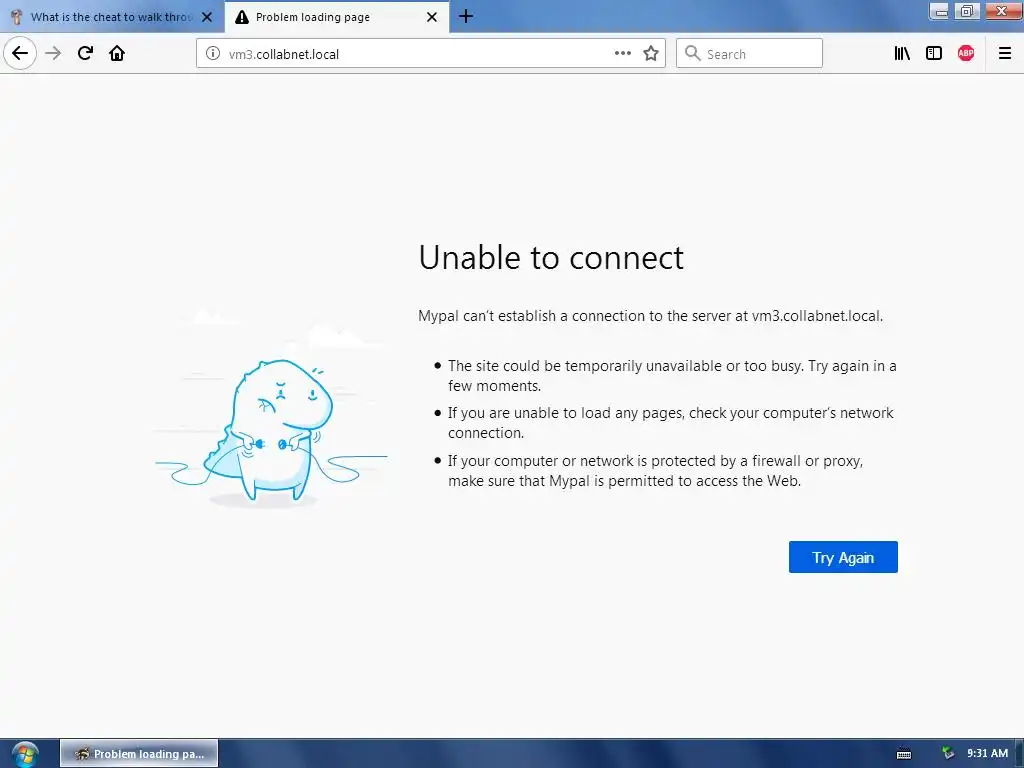Select the browser taskbar button 'Problem loading pa...'
The height and width of the screenshot is (768, 1024).
click(139, 754)
